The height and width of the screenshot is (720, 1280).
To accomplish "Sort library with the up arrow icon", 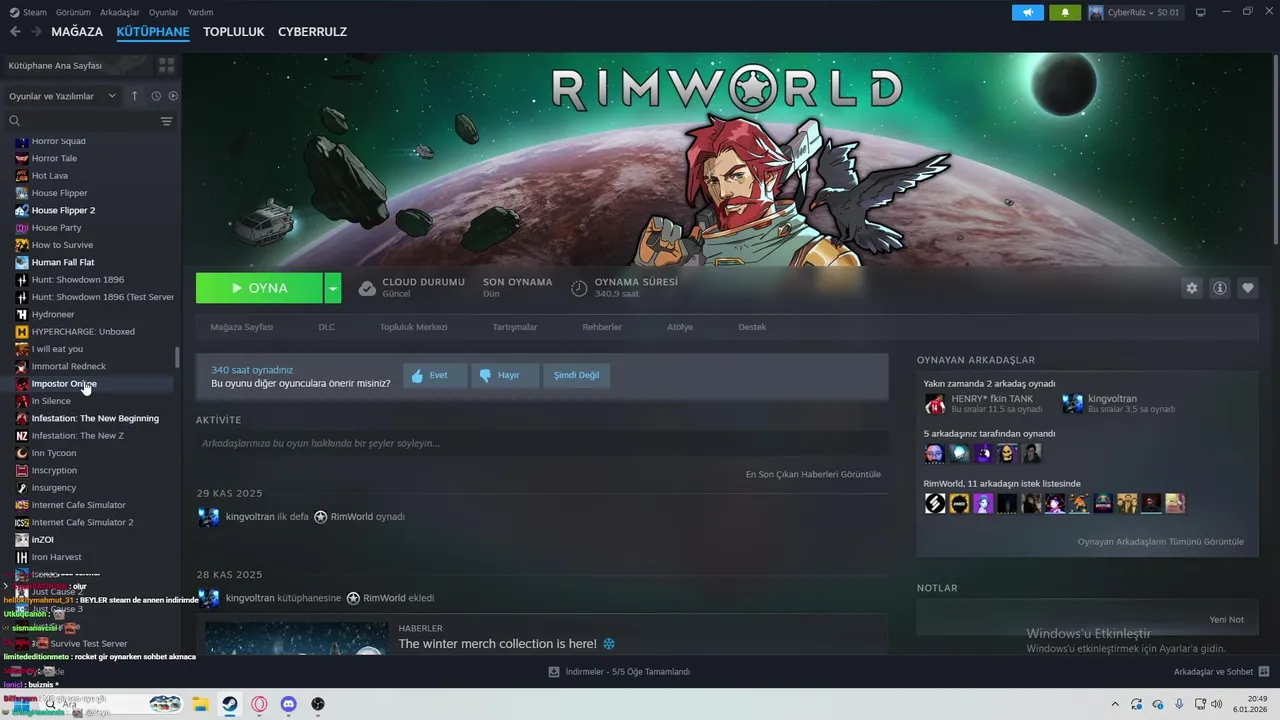I will [x=134, y=96].
